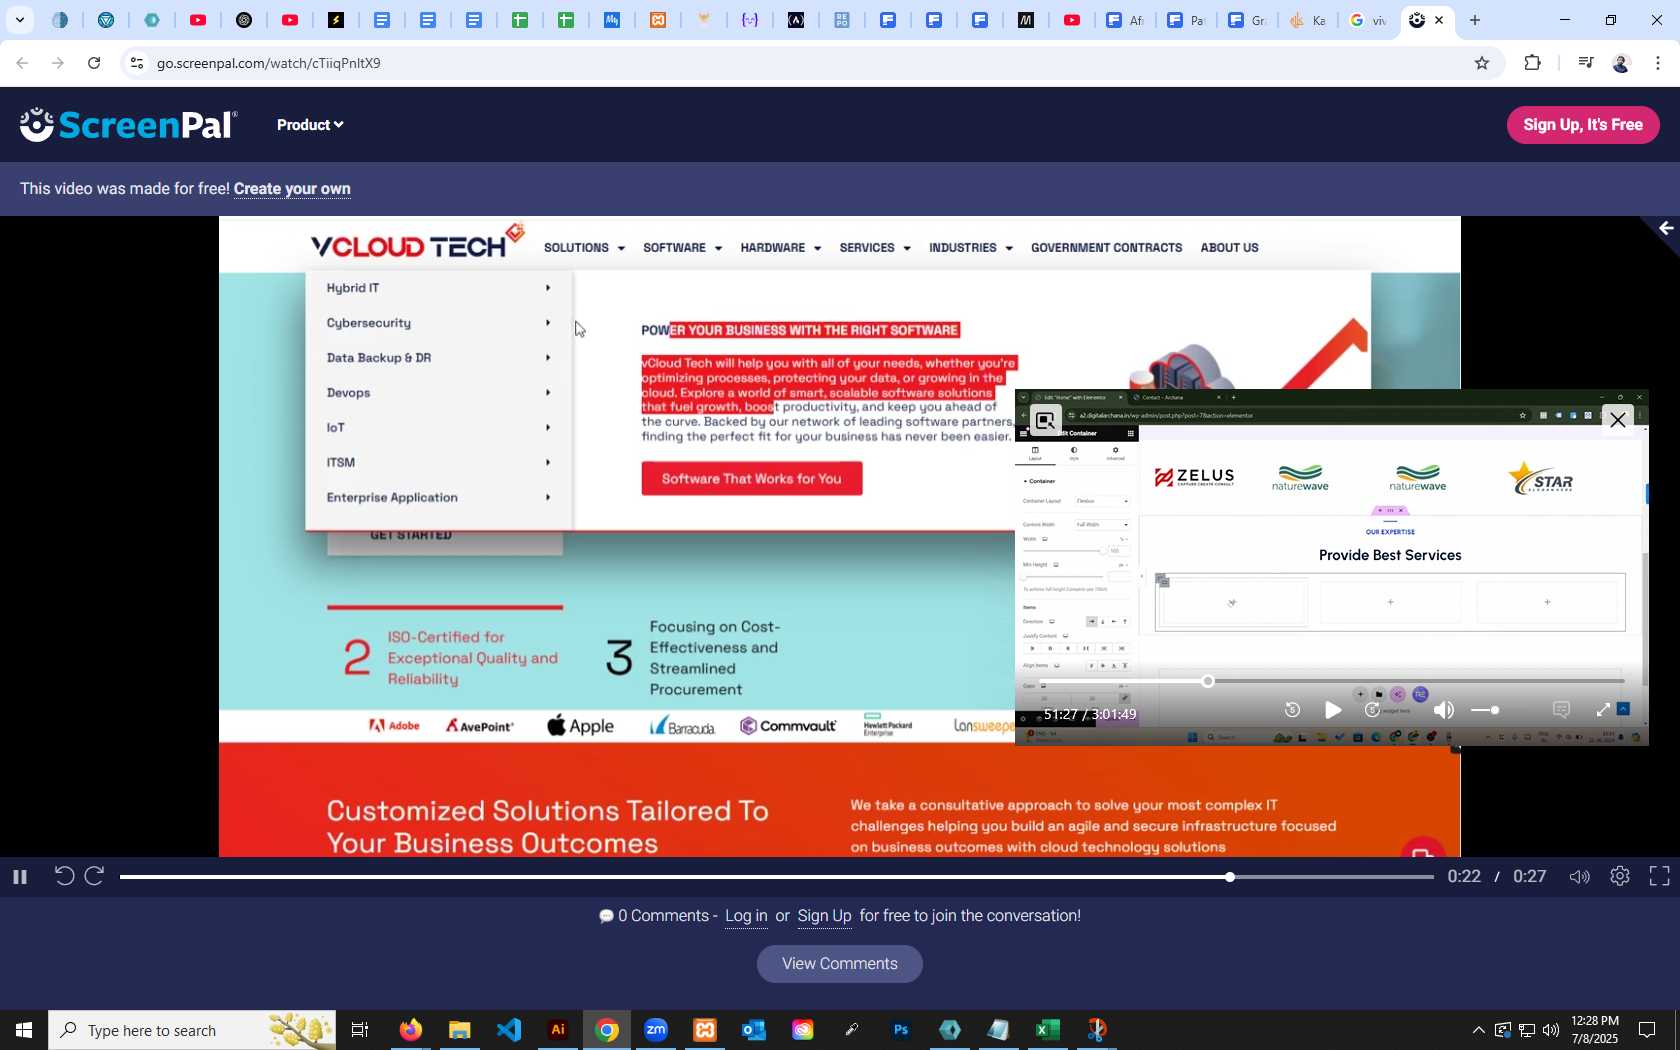Screen dimensions: 1680x1050
Task: Adjust the picture-in-picture volume slider
Action: point(1485,710)
